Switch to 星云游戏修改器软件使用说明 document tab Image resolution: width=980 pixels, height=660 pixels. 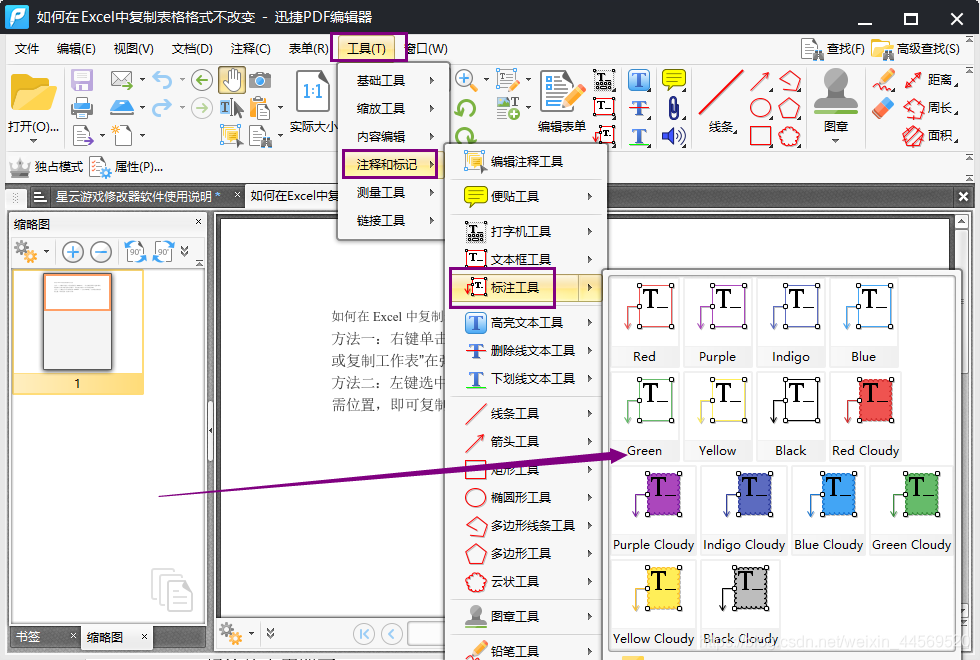point(134,196)
